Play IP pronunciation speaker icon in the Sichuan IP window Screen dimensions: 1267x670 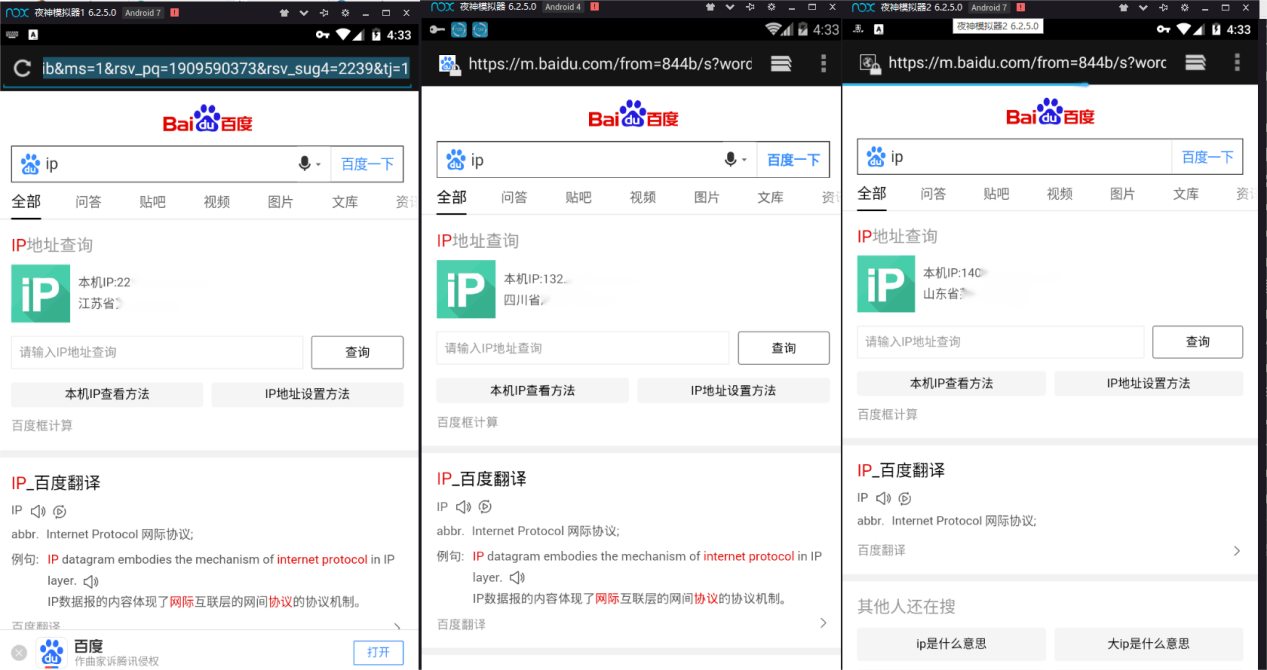[x=463, y=507]
